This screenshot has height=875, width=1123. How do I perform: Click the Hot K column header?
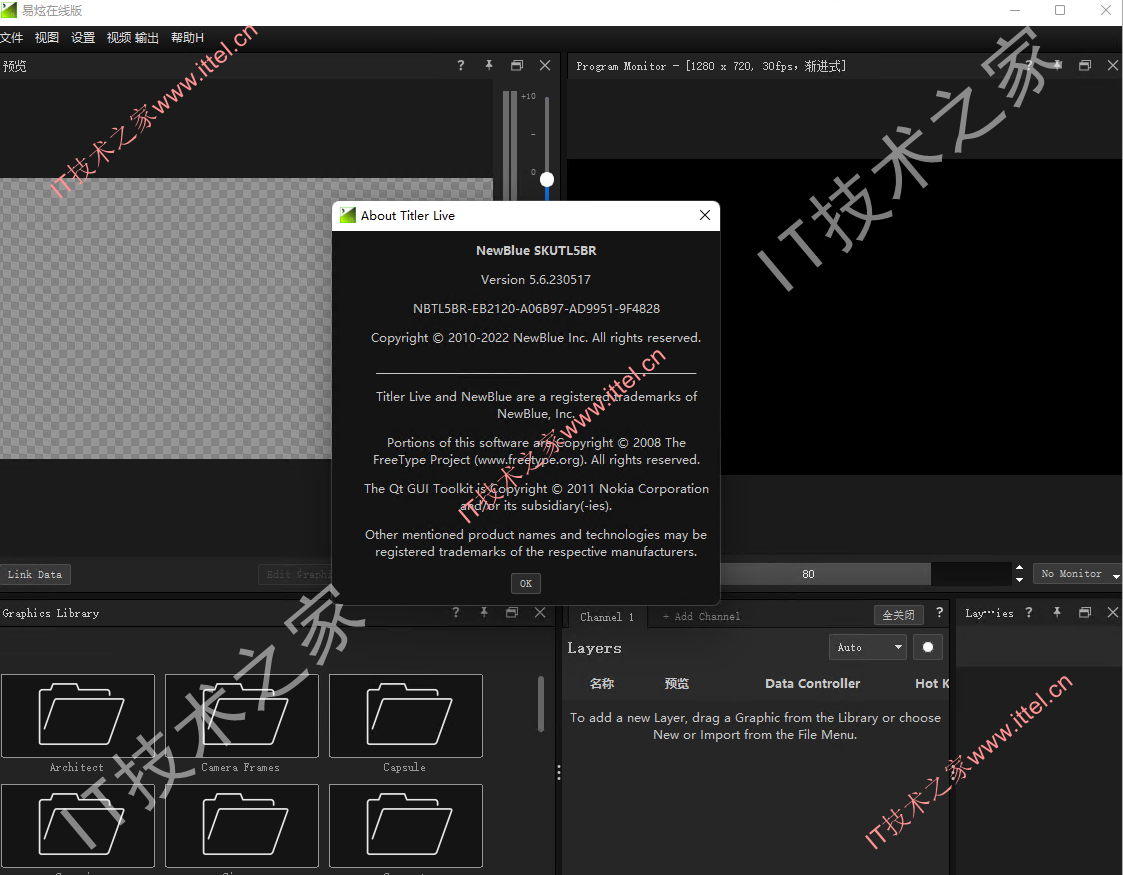[931, 684]
